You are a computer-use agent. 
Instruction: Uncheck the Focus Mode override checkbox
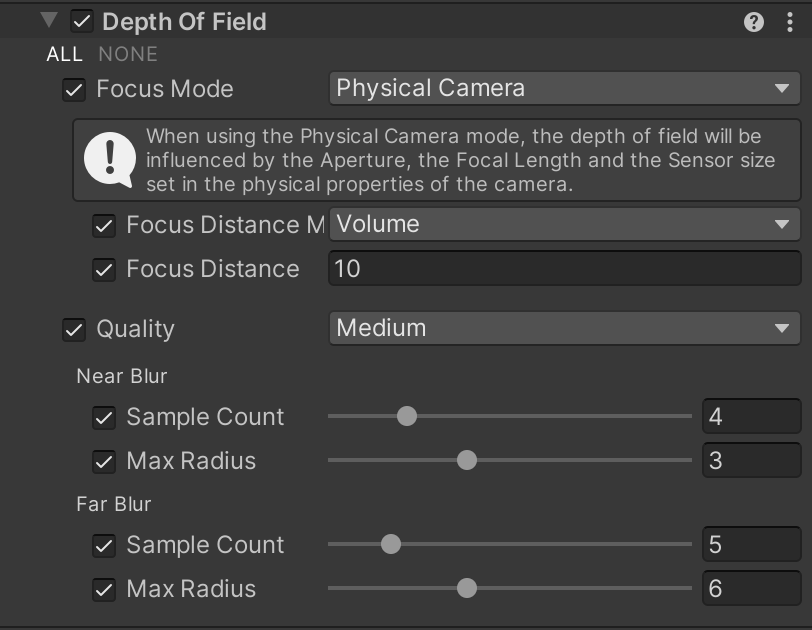coord(74,89)
